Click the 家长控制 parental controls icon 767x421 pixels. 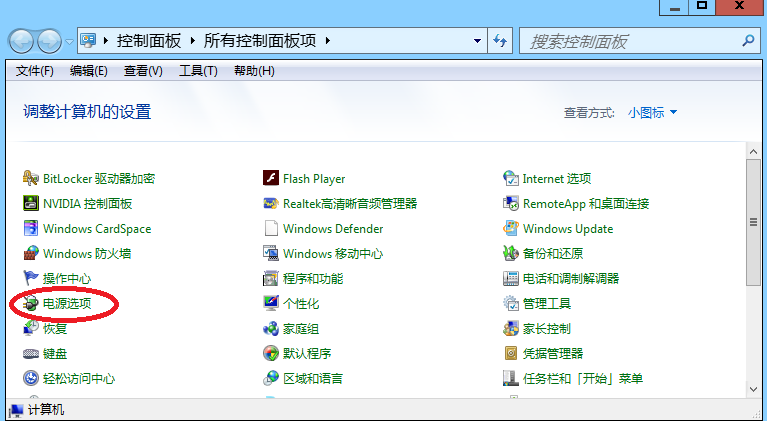click(x=510, y=329)
